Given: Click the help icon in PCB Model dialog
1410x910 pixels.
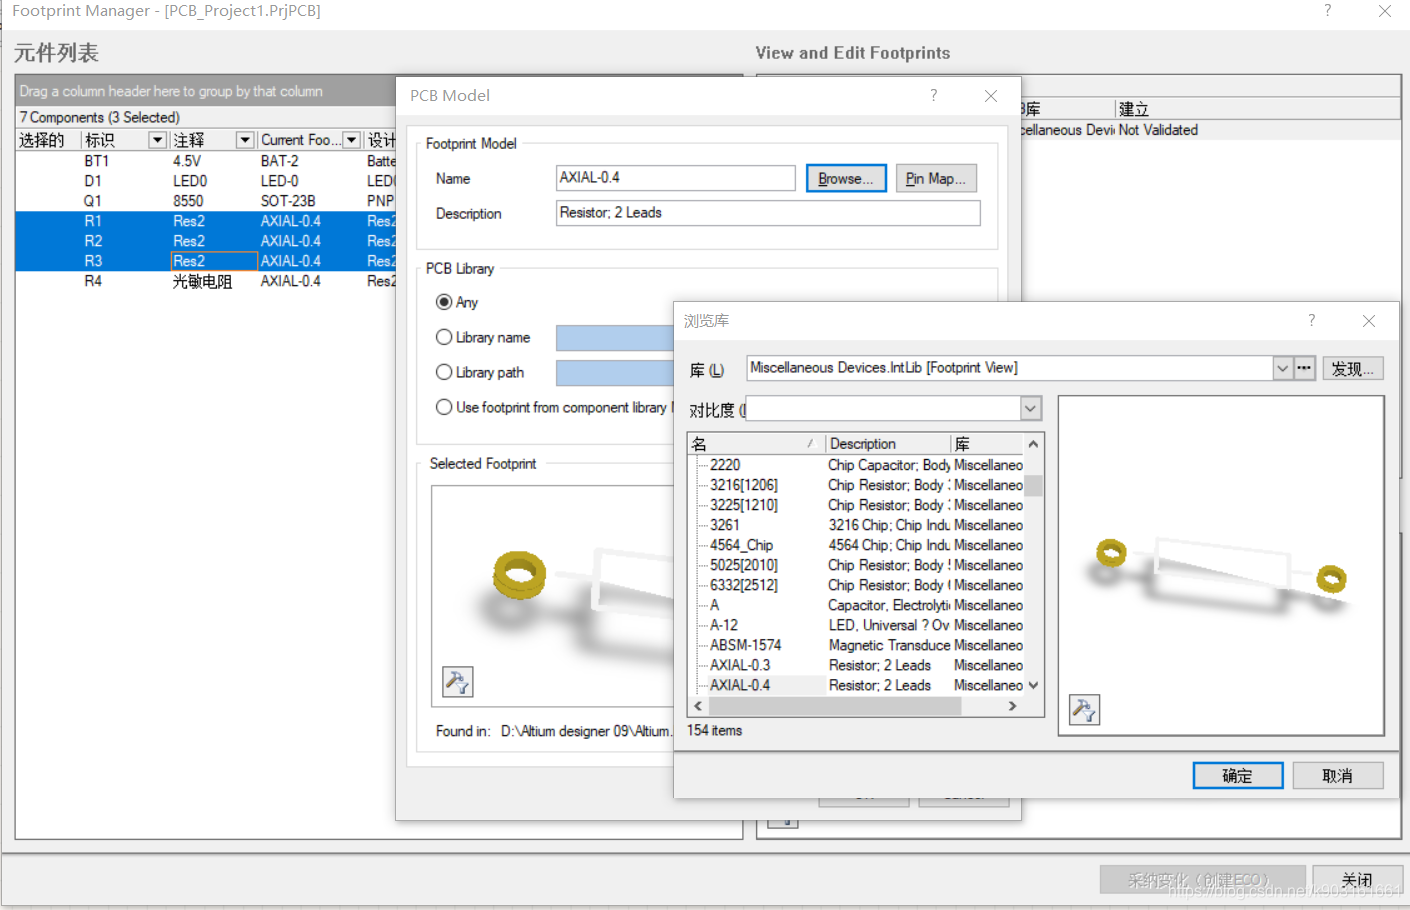Looking at the screenshot, I should (x=933, y=95).
